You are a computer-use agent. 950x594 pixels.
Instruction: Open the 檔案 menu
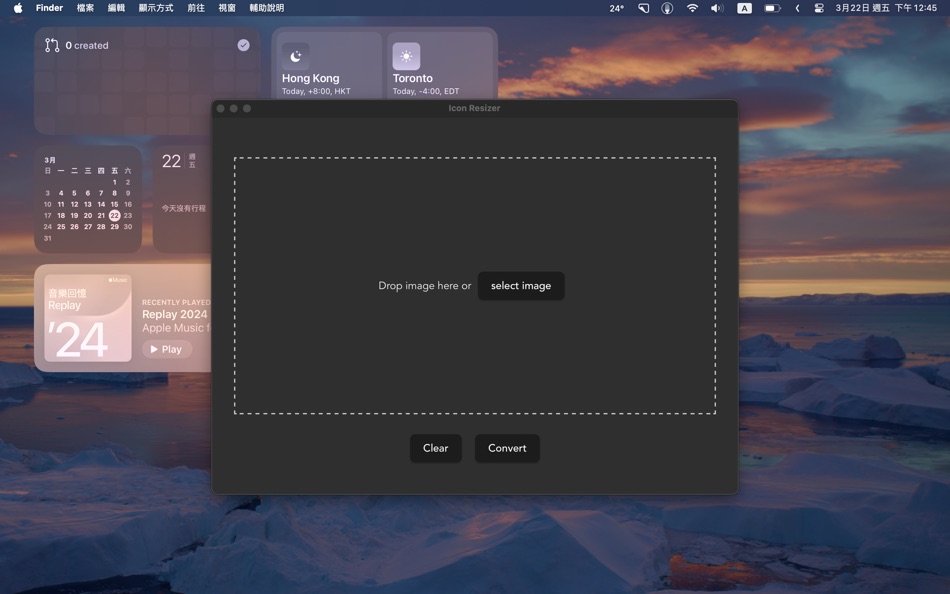point(85,8)
